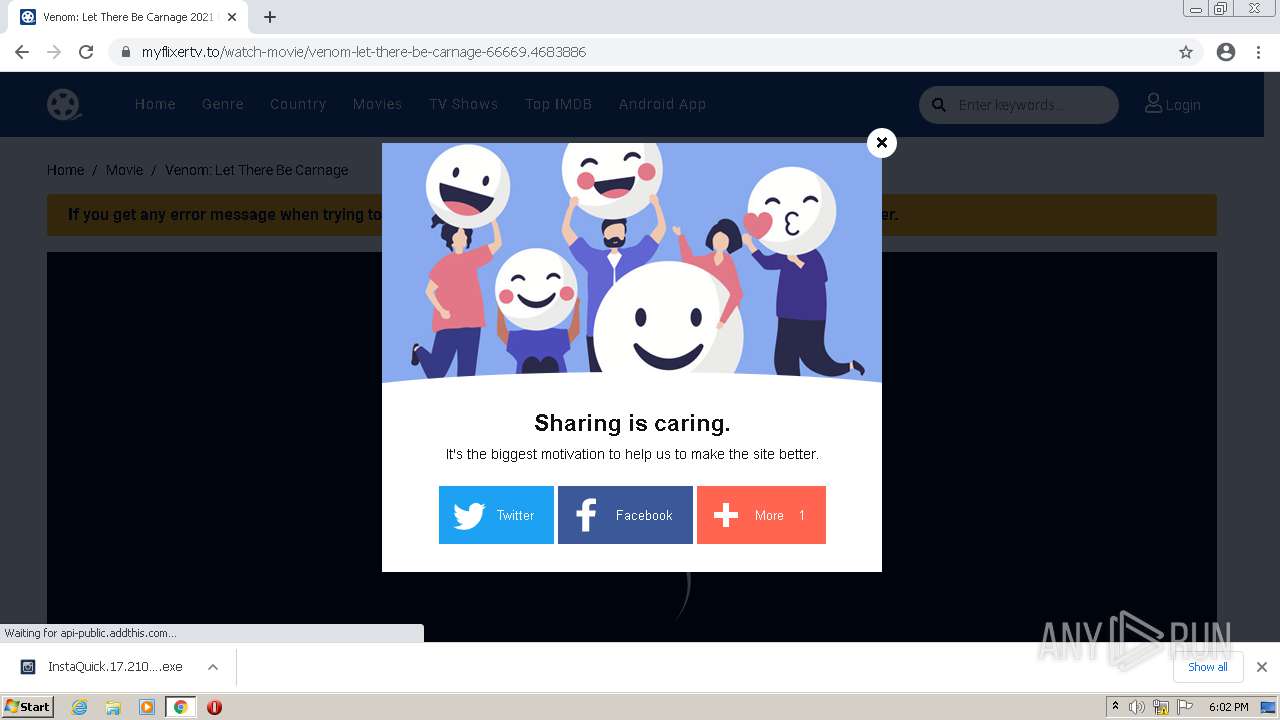Open Top IMDB page
This screenshot has height=720, width=1280.
point(558,104)
